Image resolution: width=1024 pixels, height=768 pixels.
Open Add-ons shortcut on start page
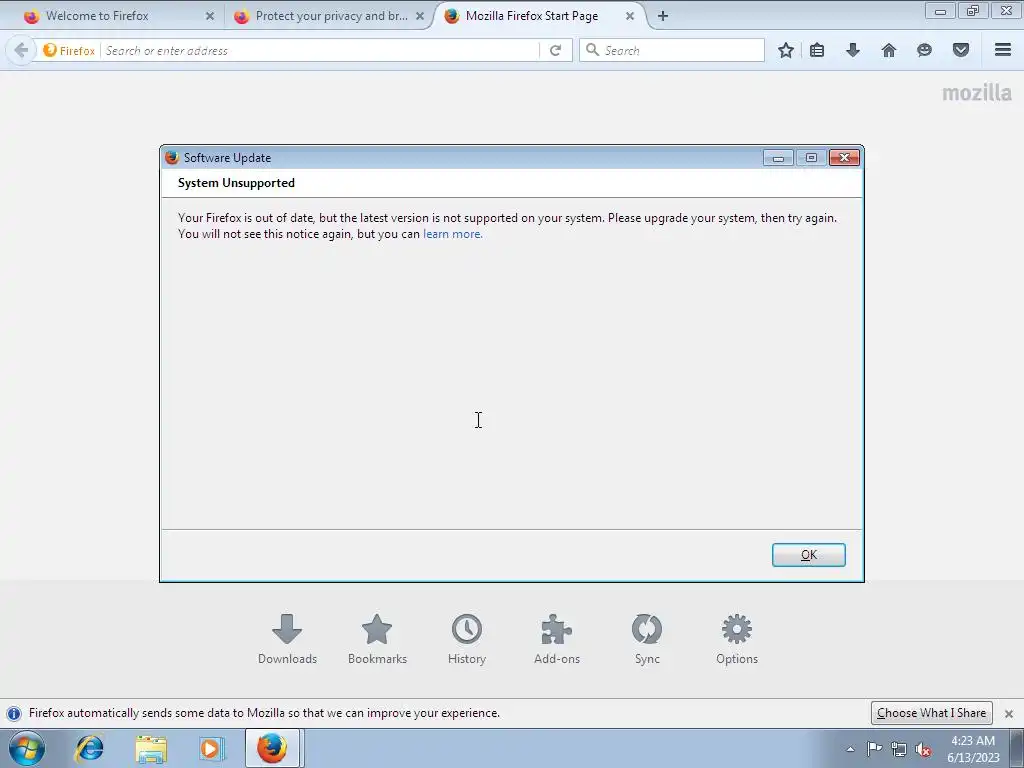(556, 639)
